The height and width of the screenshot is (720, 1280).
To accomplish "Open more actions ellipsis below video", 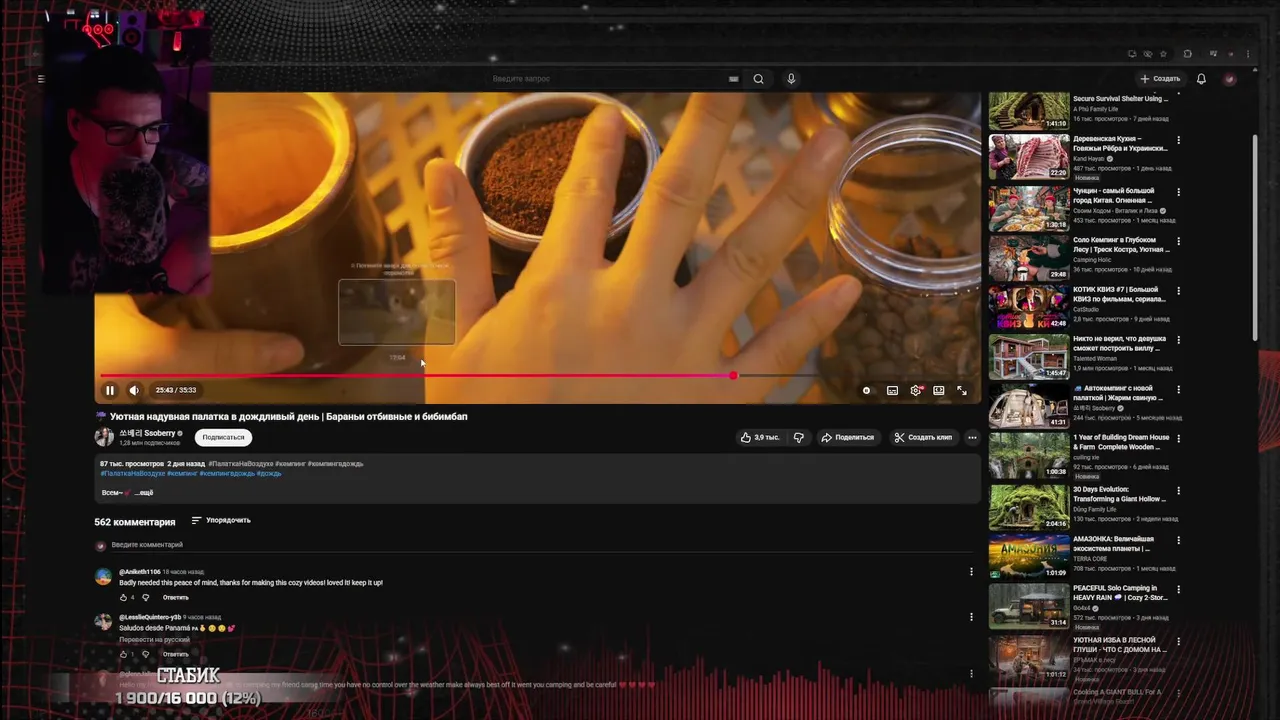I will (972, 437).
